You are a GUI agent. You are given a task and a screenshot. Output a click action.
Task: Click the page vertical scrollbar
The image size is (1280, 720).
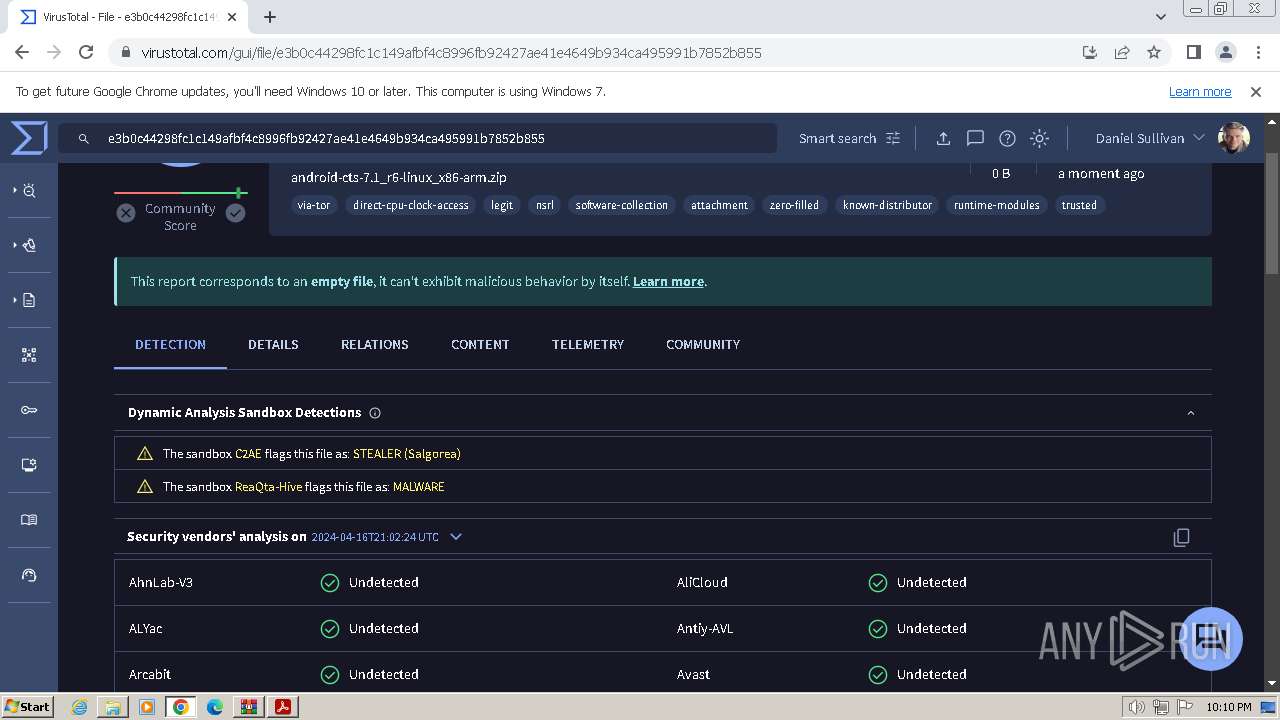(1272, 213)
